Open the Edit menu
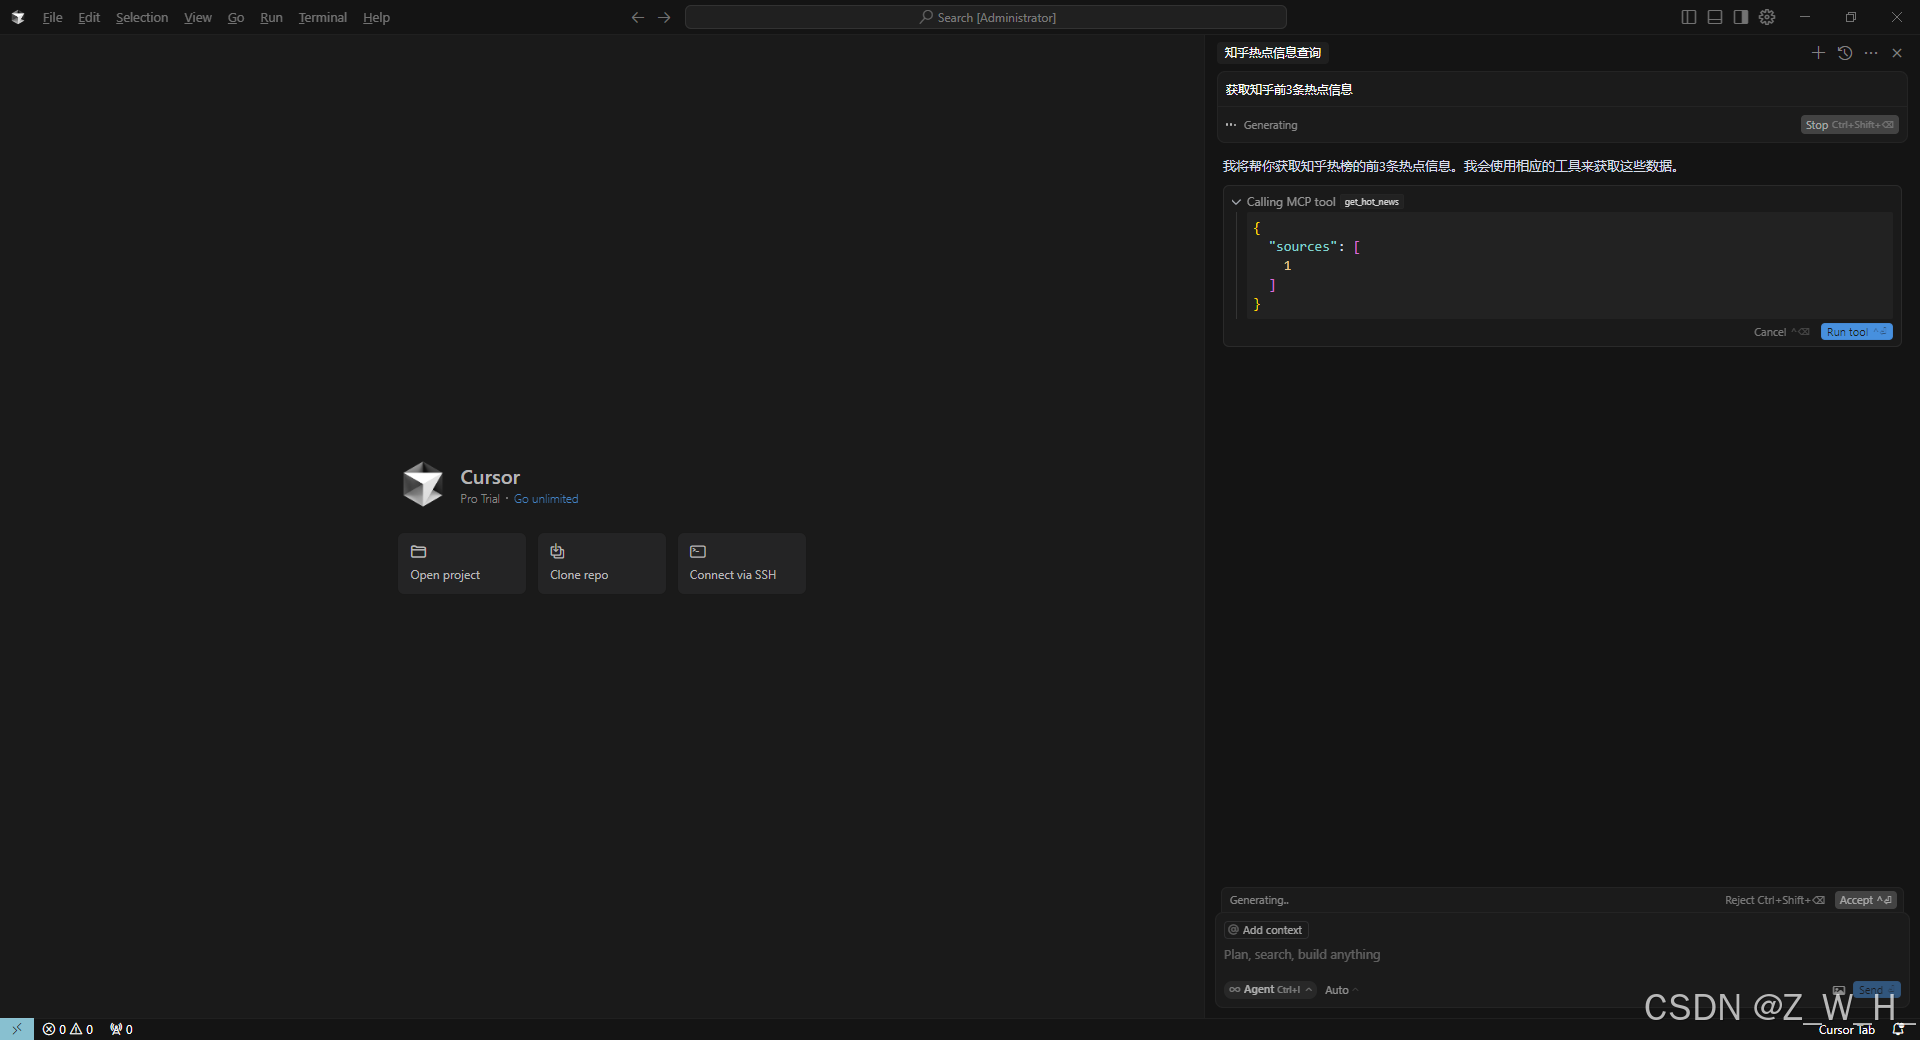Screen dimensions: 1920x1040 [x=89, y=17]
